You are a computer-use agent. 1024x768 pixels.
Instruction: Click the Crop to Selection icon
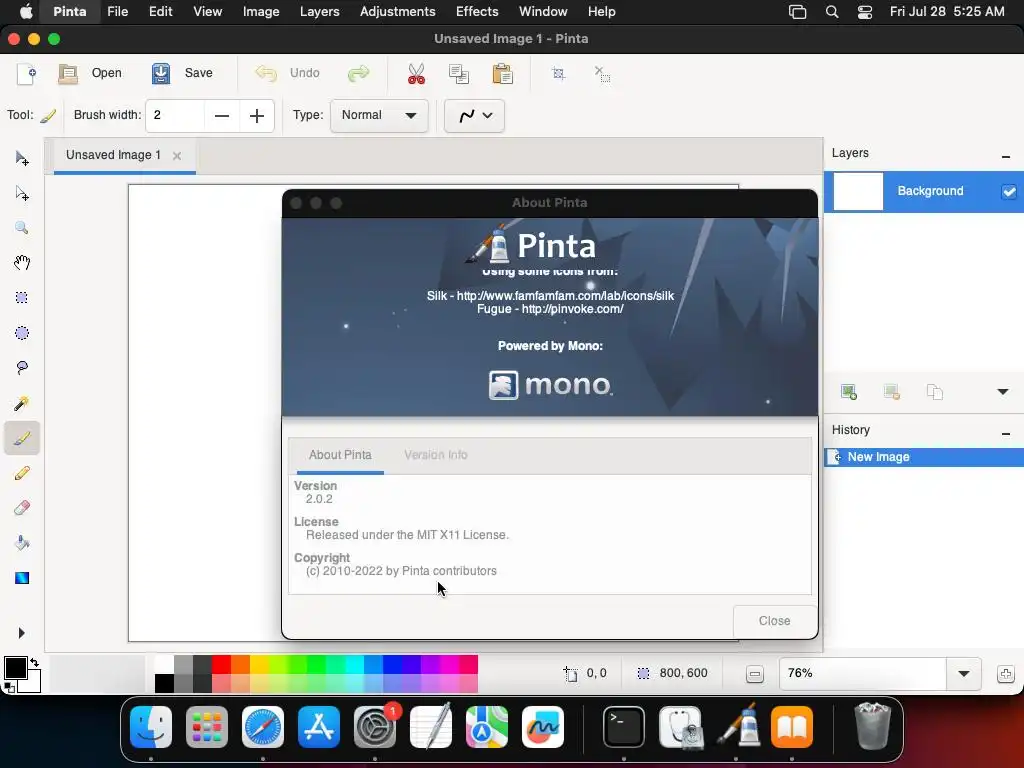[558, 73]
